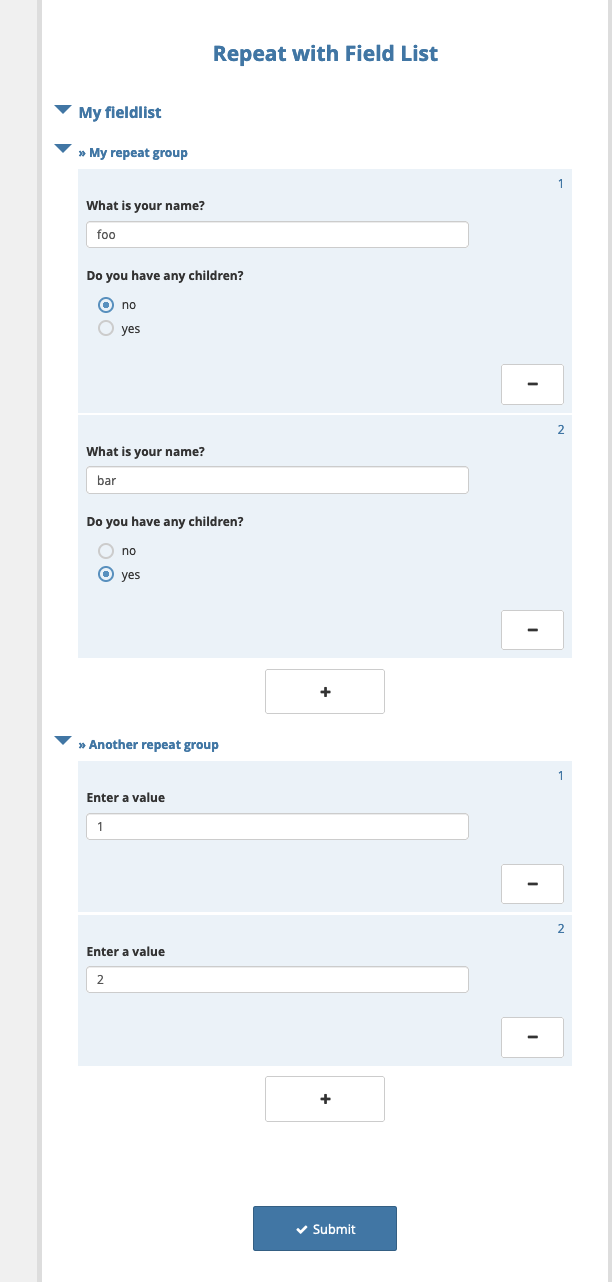Add new 'Another repeat group' entry
612x1282 pixels.
pyautogui.click(x=325, y=1099)
